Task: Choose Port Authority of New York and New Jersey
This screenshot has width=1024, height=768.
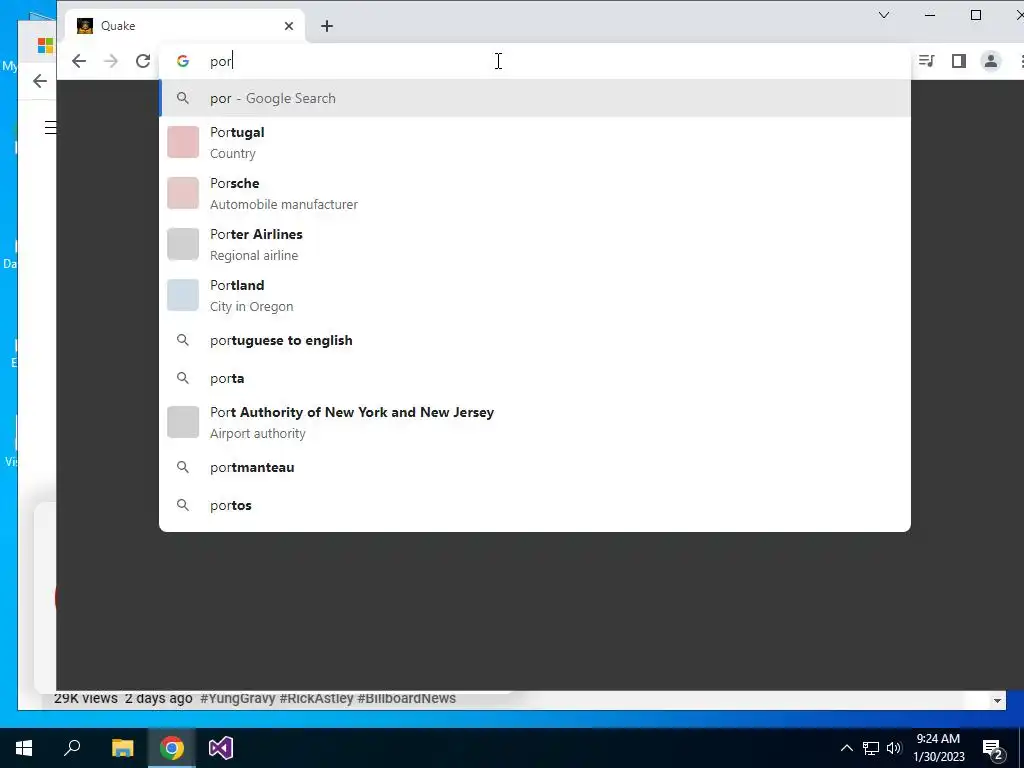Action: point(535,423)
